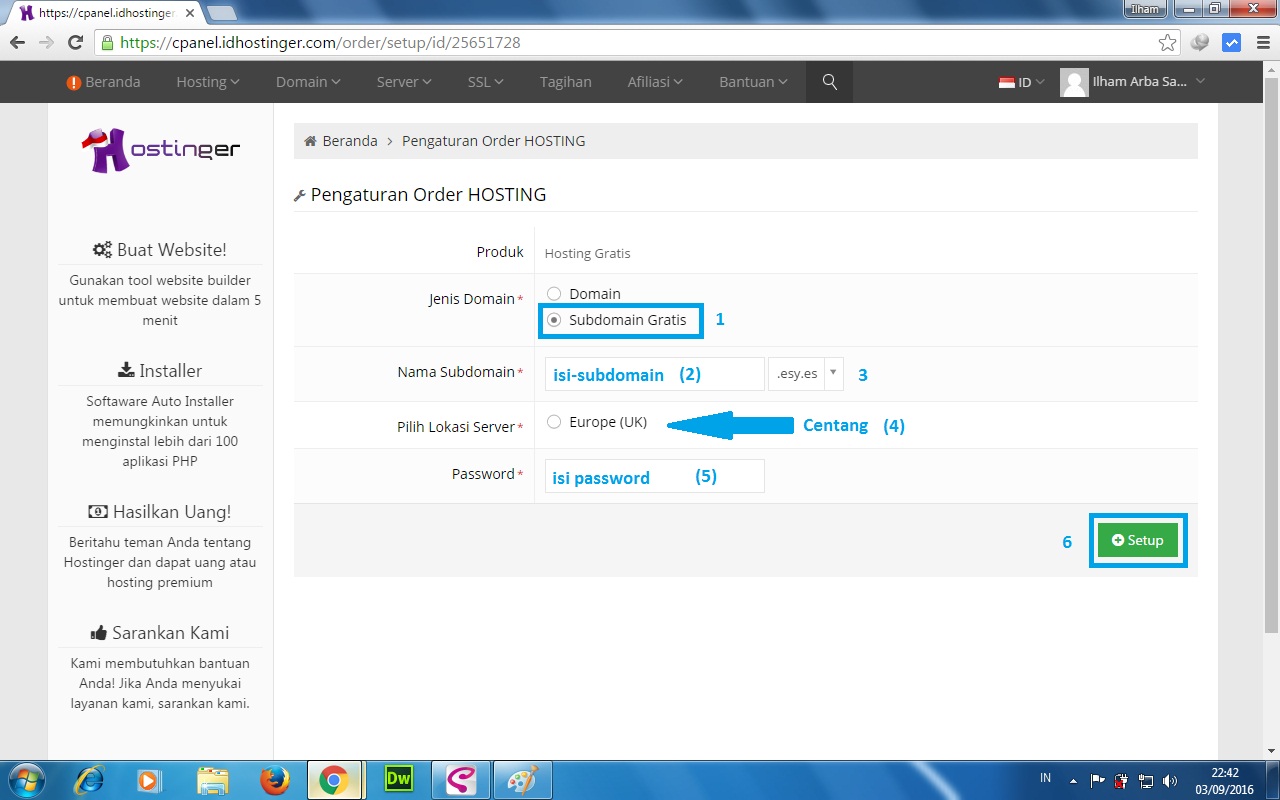Click the Password input field
This screenshot has width=1280, height=800.
(655, 476)
